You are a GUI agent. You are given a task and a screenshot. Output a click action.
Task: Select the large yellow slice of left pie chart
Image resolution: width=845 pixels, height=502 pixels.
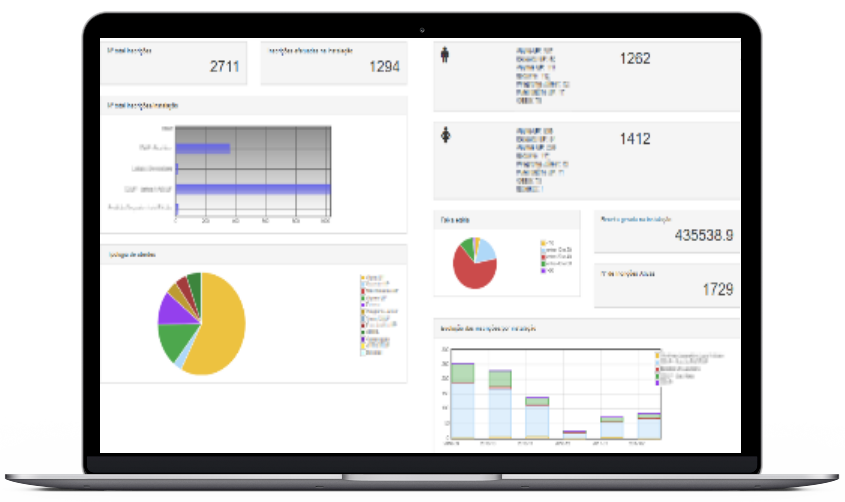tap(222, 325)
